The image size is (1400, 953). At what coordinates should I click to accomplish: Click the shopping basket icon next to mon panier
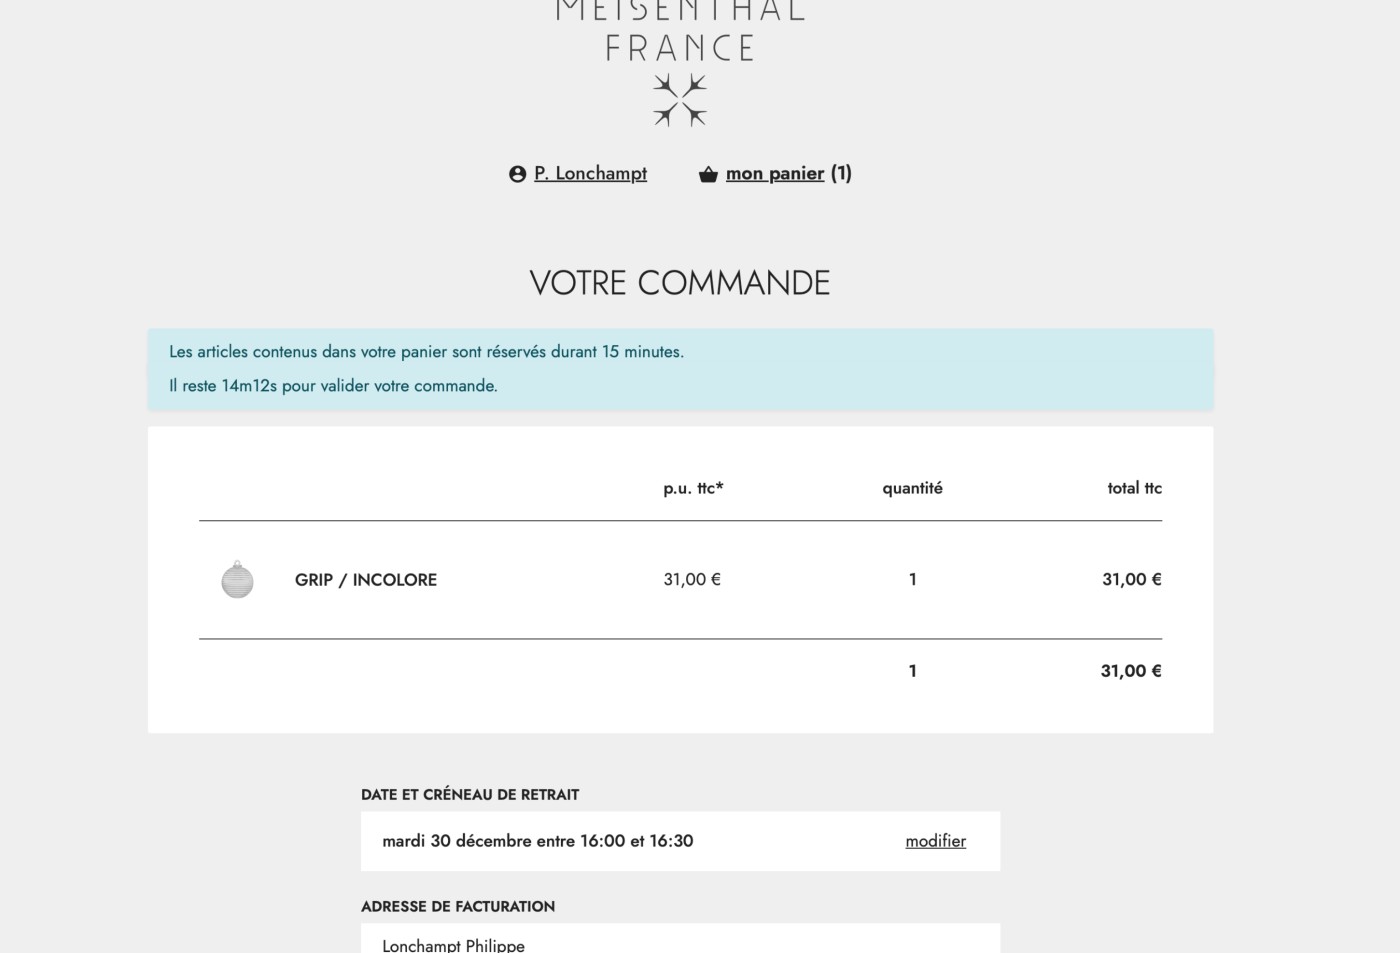point(709,173)
